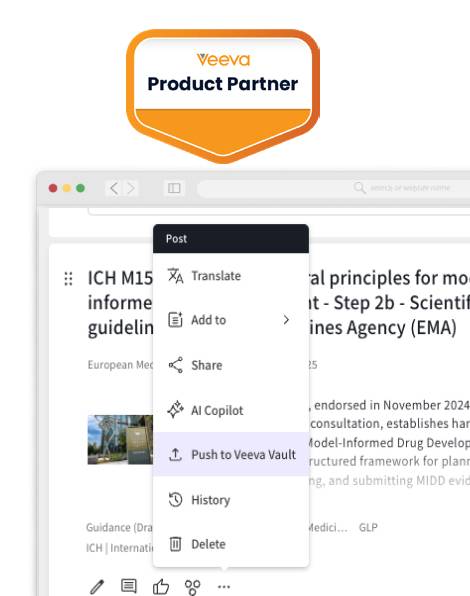Screen dimensions: 470x596
Task: Click the yellow minimize window dot
Action: (x=67, y=188)
